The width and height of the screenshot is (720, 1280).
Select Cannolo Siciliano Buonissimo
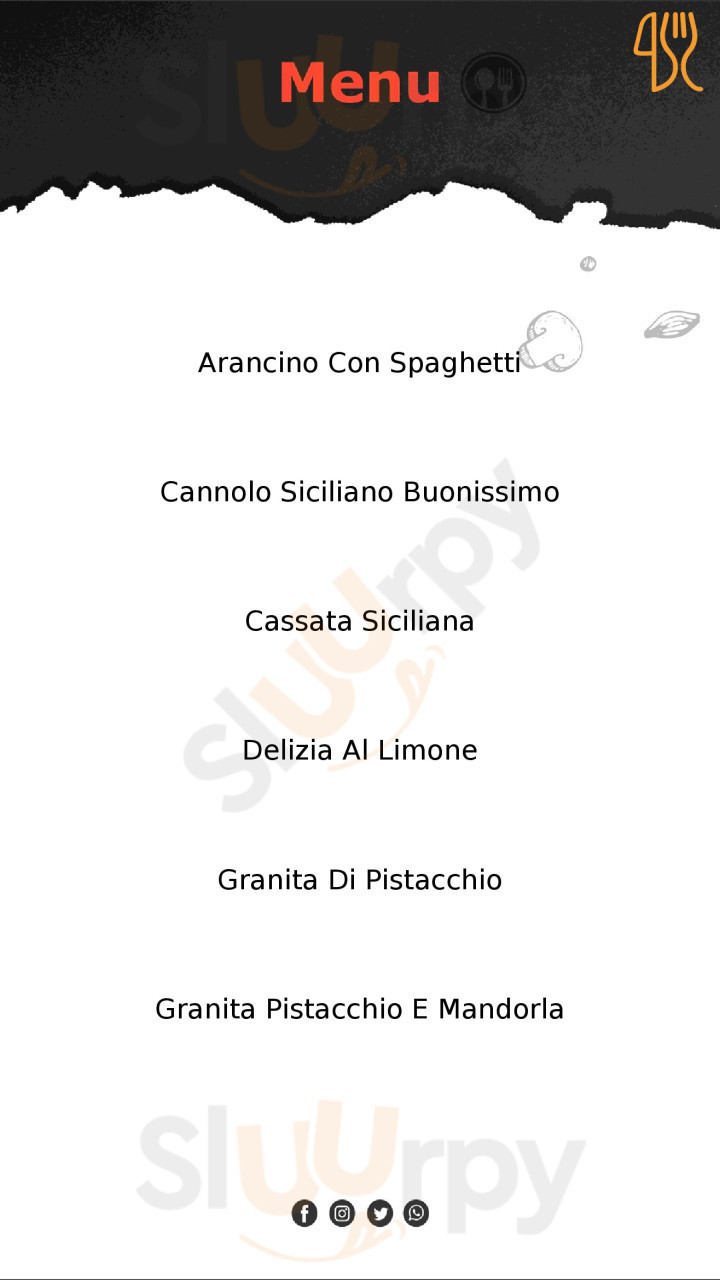click(359, 492)
